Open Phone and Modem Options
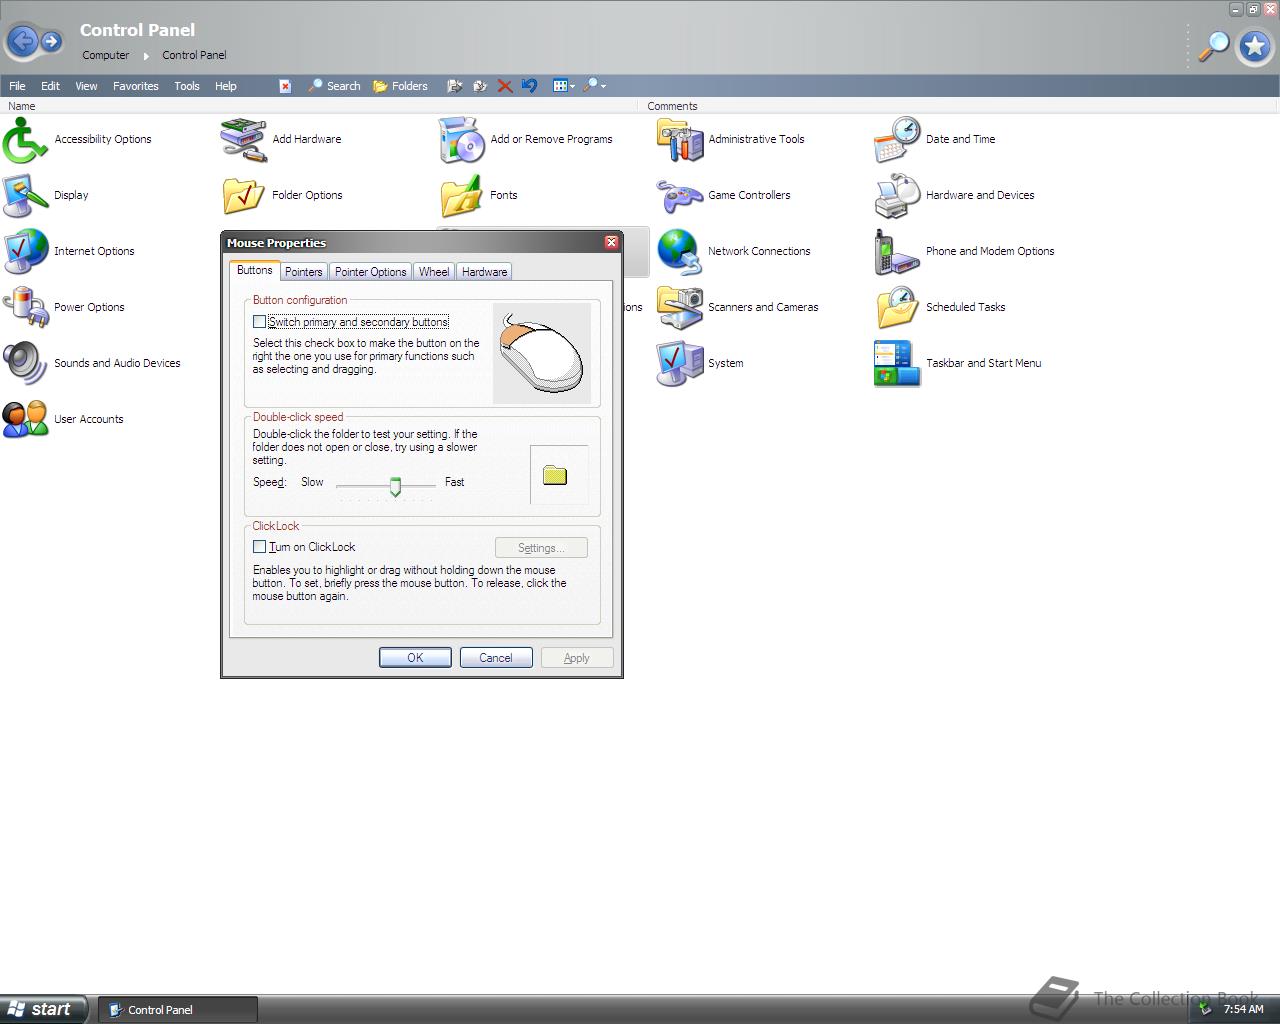This screenshot has width=1280, height=1024. click(x=965, y=252)
